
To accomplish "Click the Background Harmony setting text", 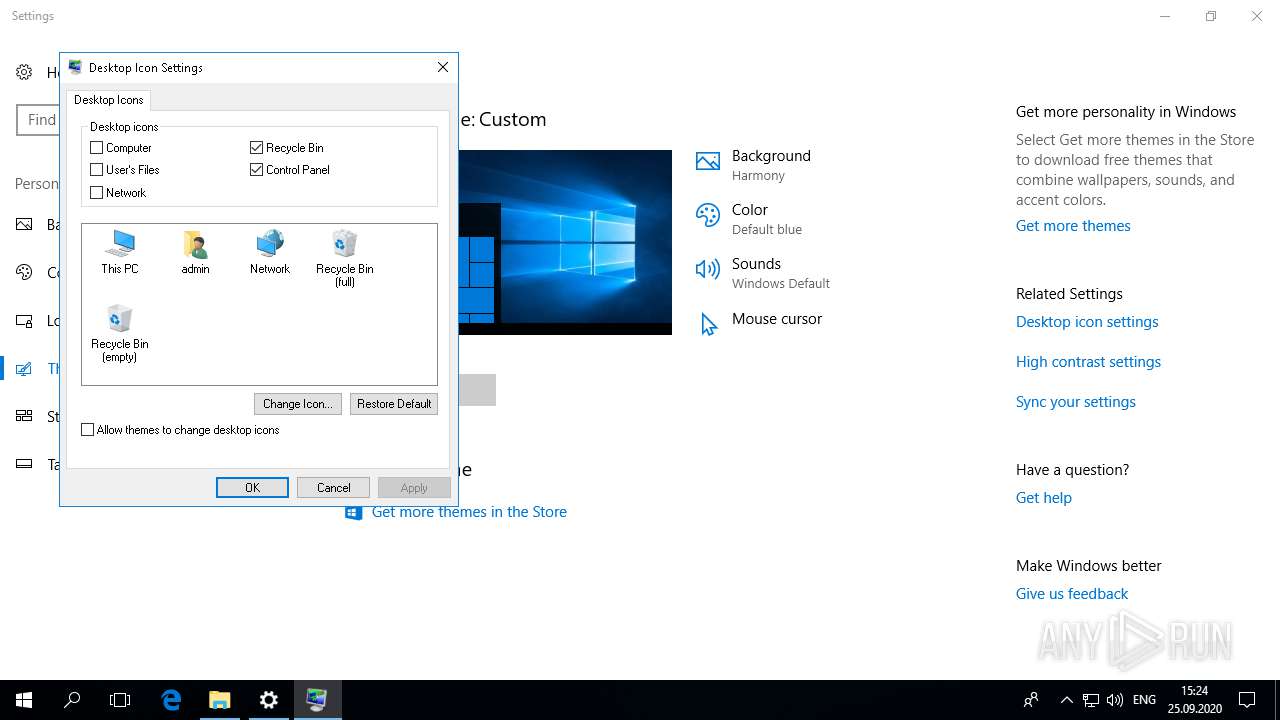I will [x=771, y=165].
